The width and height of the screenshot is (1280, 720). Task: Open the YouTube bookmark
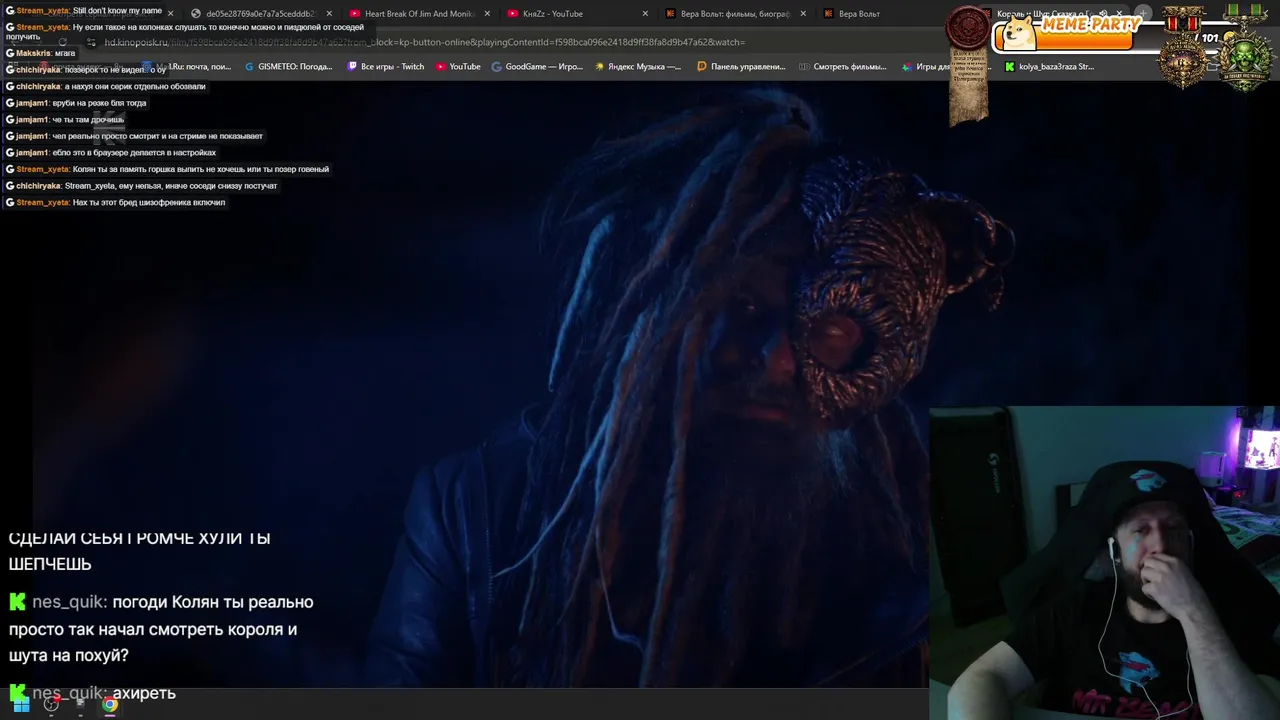pos(458,67)
